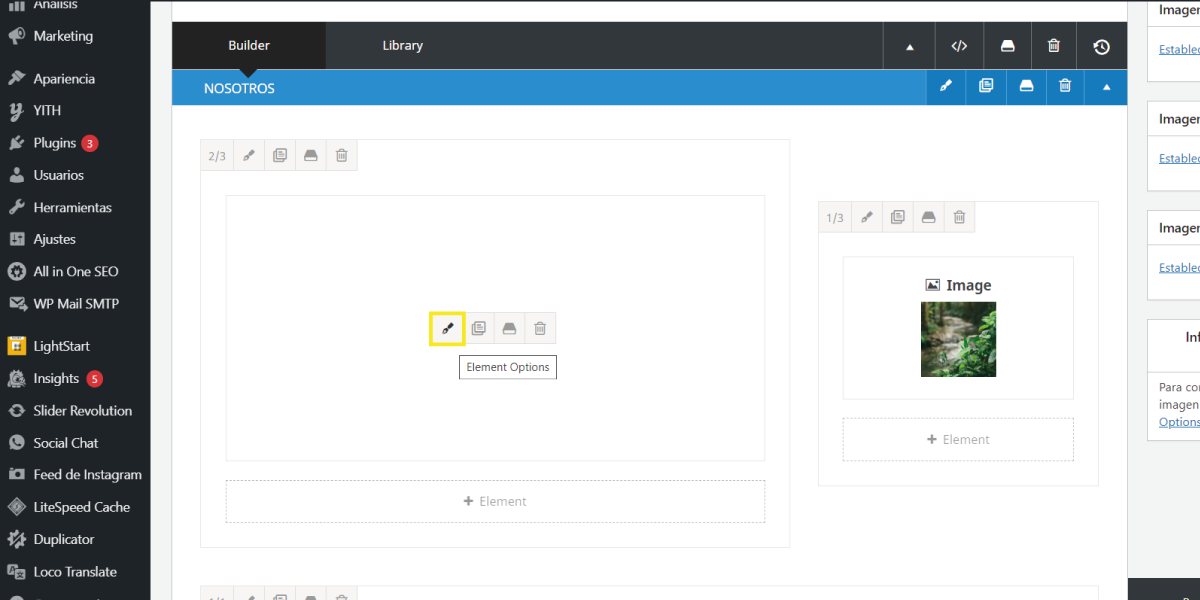Toggle all containers with top toolbar arrow
Image resolution: width=1200 pixels, height=600 pixels.
[910, 46]
